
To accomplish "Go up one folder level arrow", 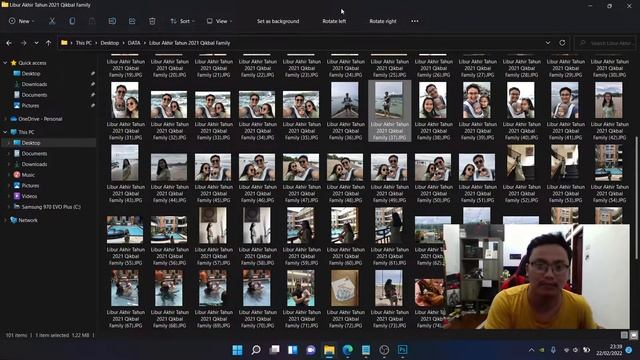I will coord(49,43).
